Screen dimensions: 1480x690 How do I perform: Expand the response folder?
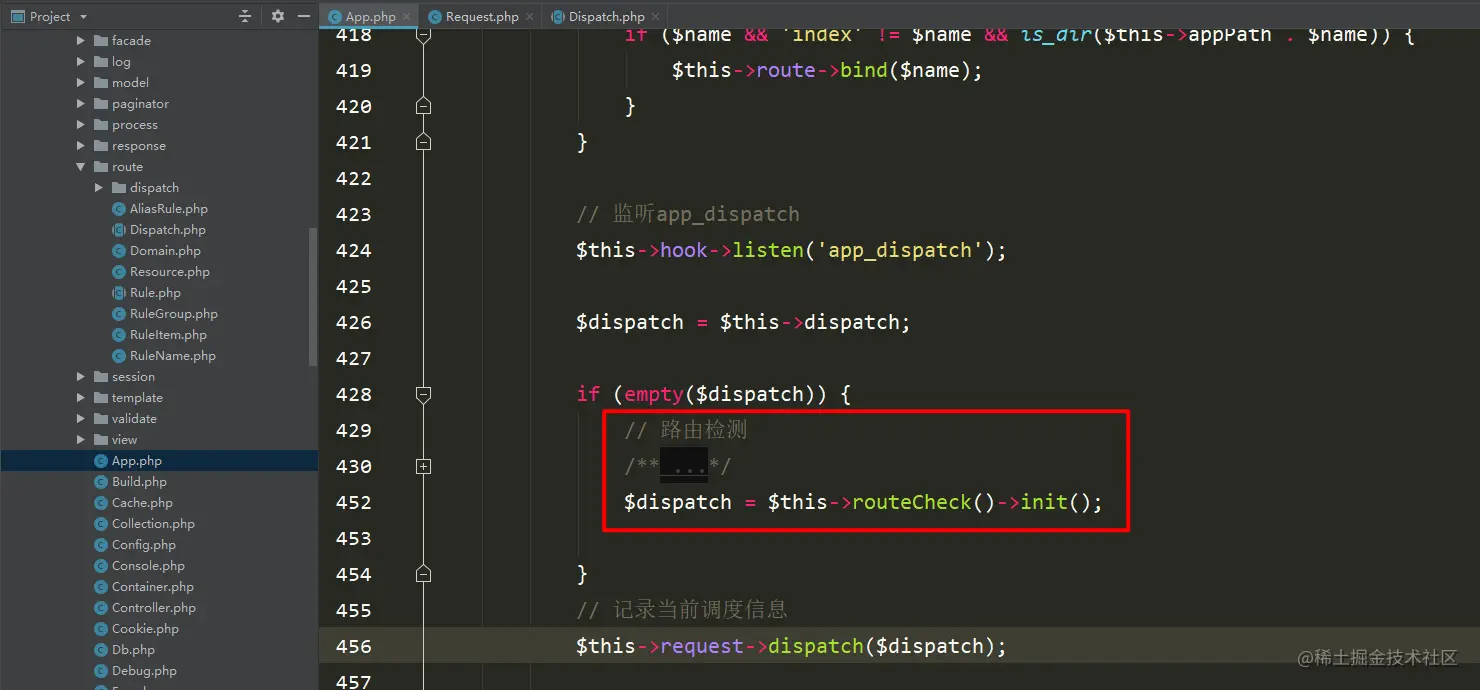pyautogui.click(x=81, y=146)
